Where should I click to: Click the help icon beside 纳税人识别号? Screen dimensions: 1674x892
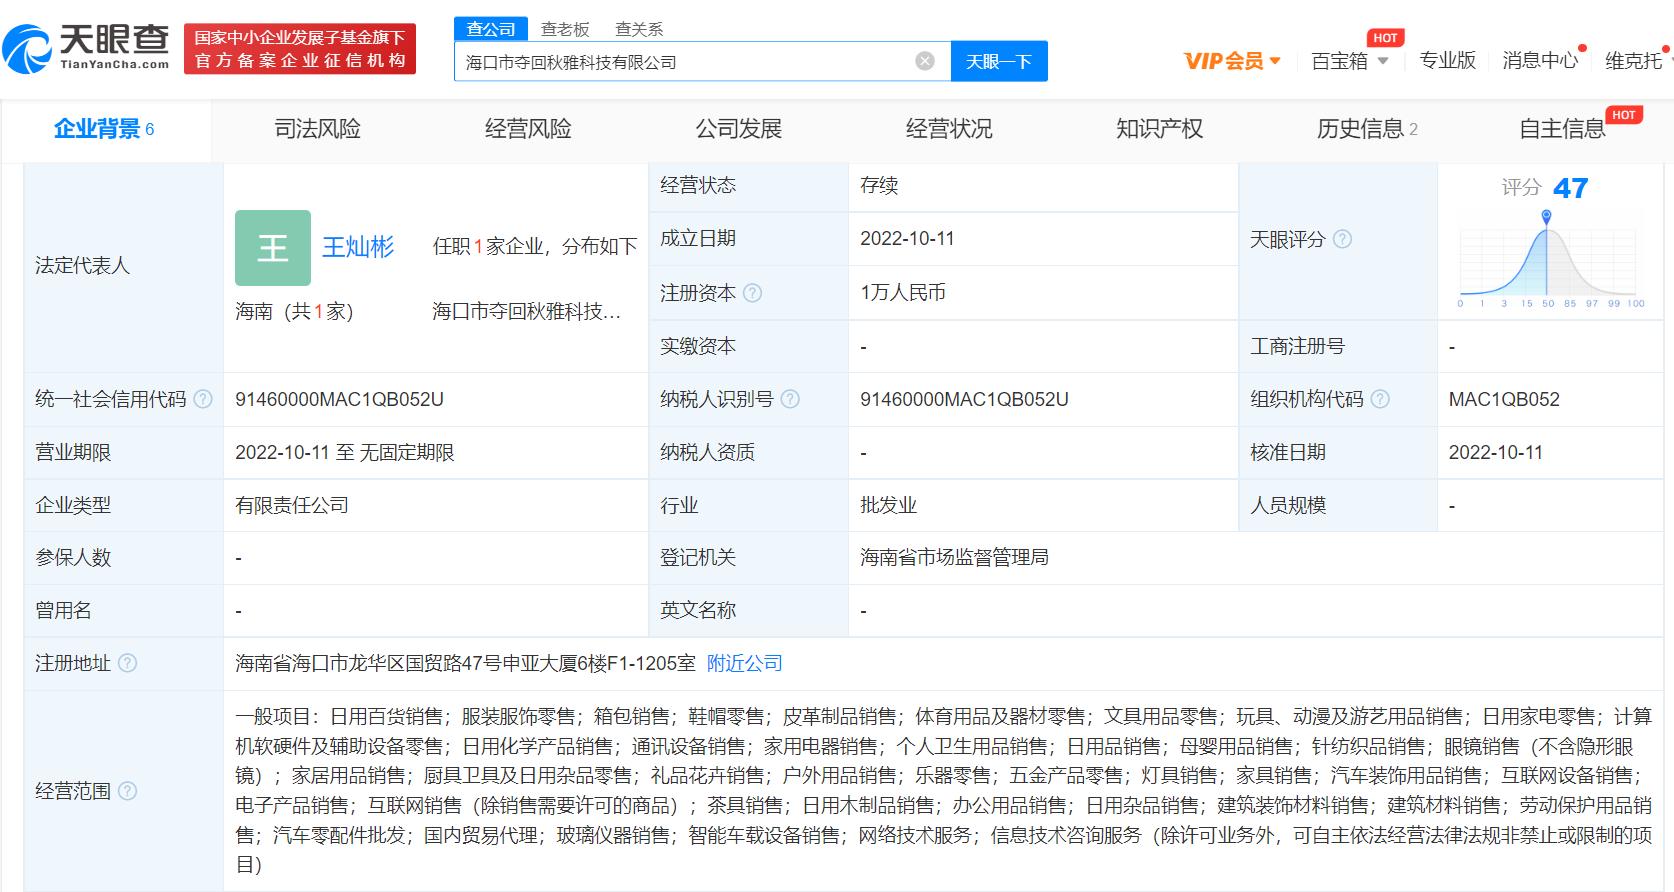tap(790, 399)
